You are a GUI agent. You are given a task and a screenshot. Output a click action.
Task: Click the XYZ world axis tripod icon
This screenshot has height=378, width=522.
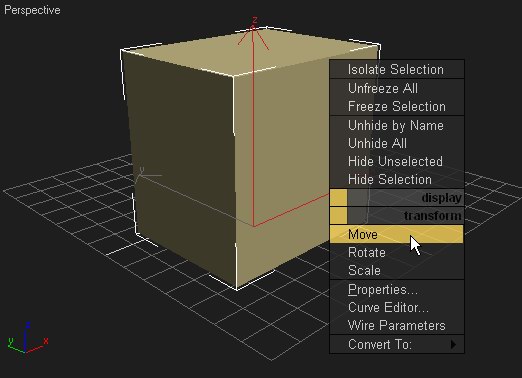pos(28,338)
